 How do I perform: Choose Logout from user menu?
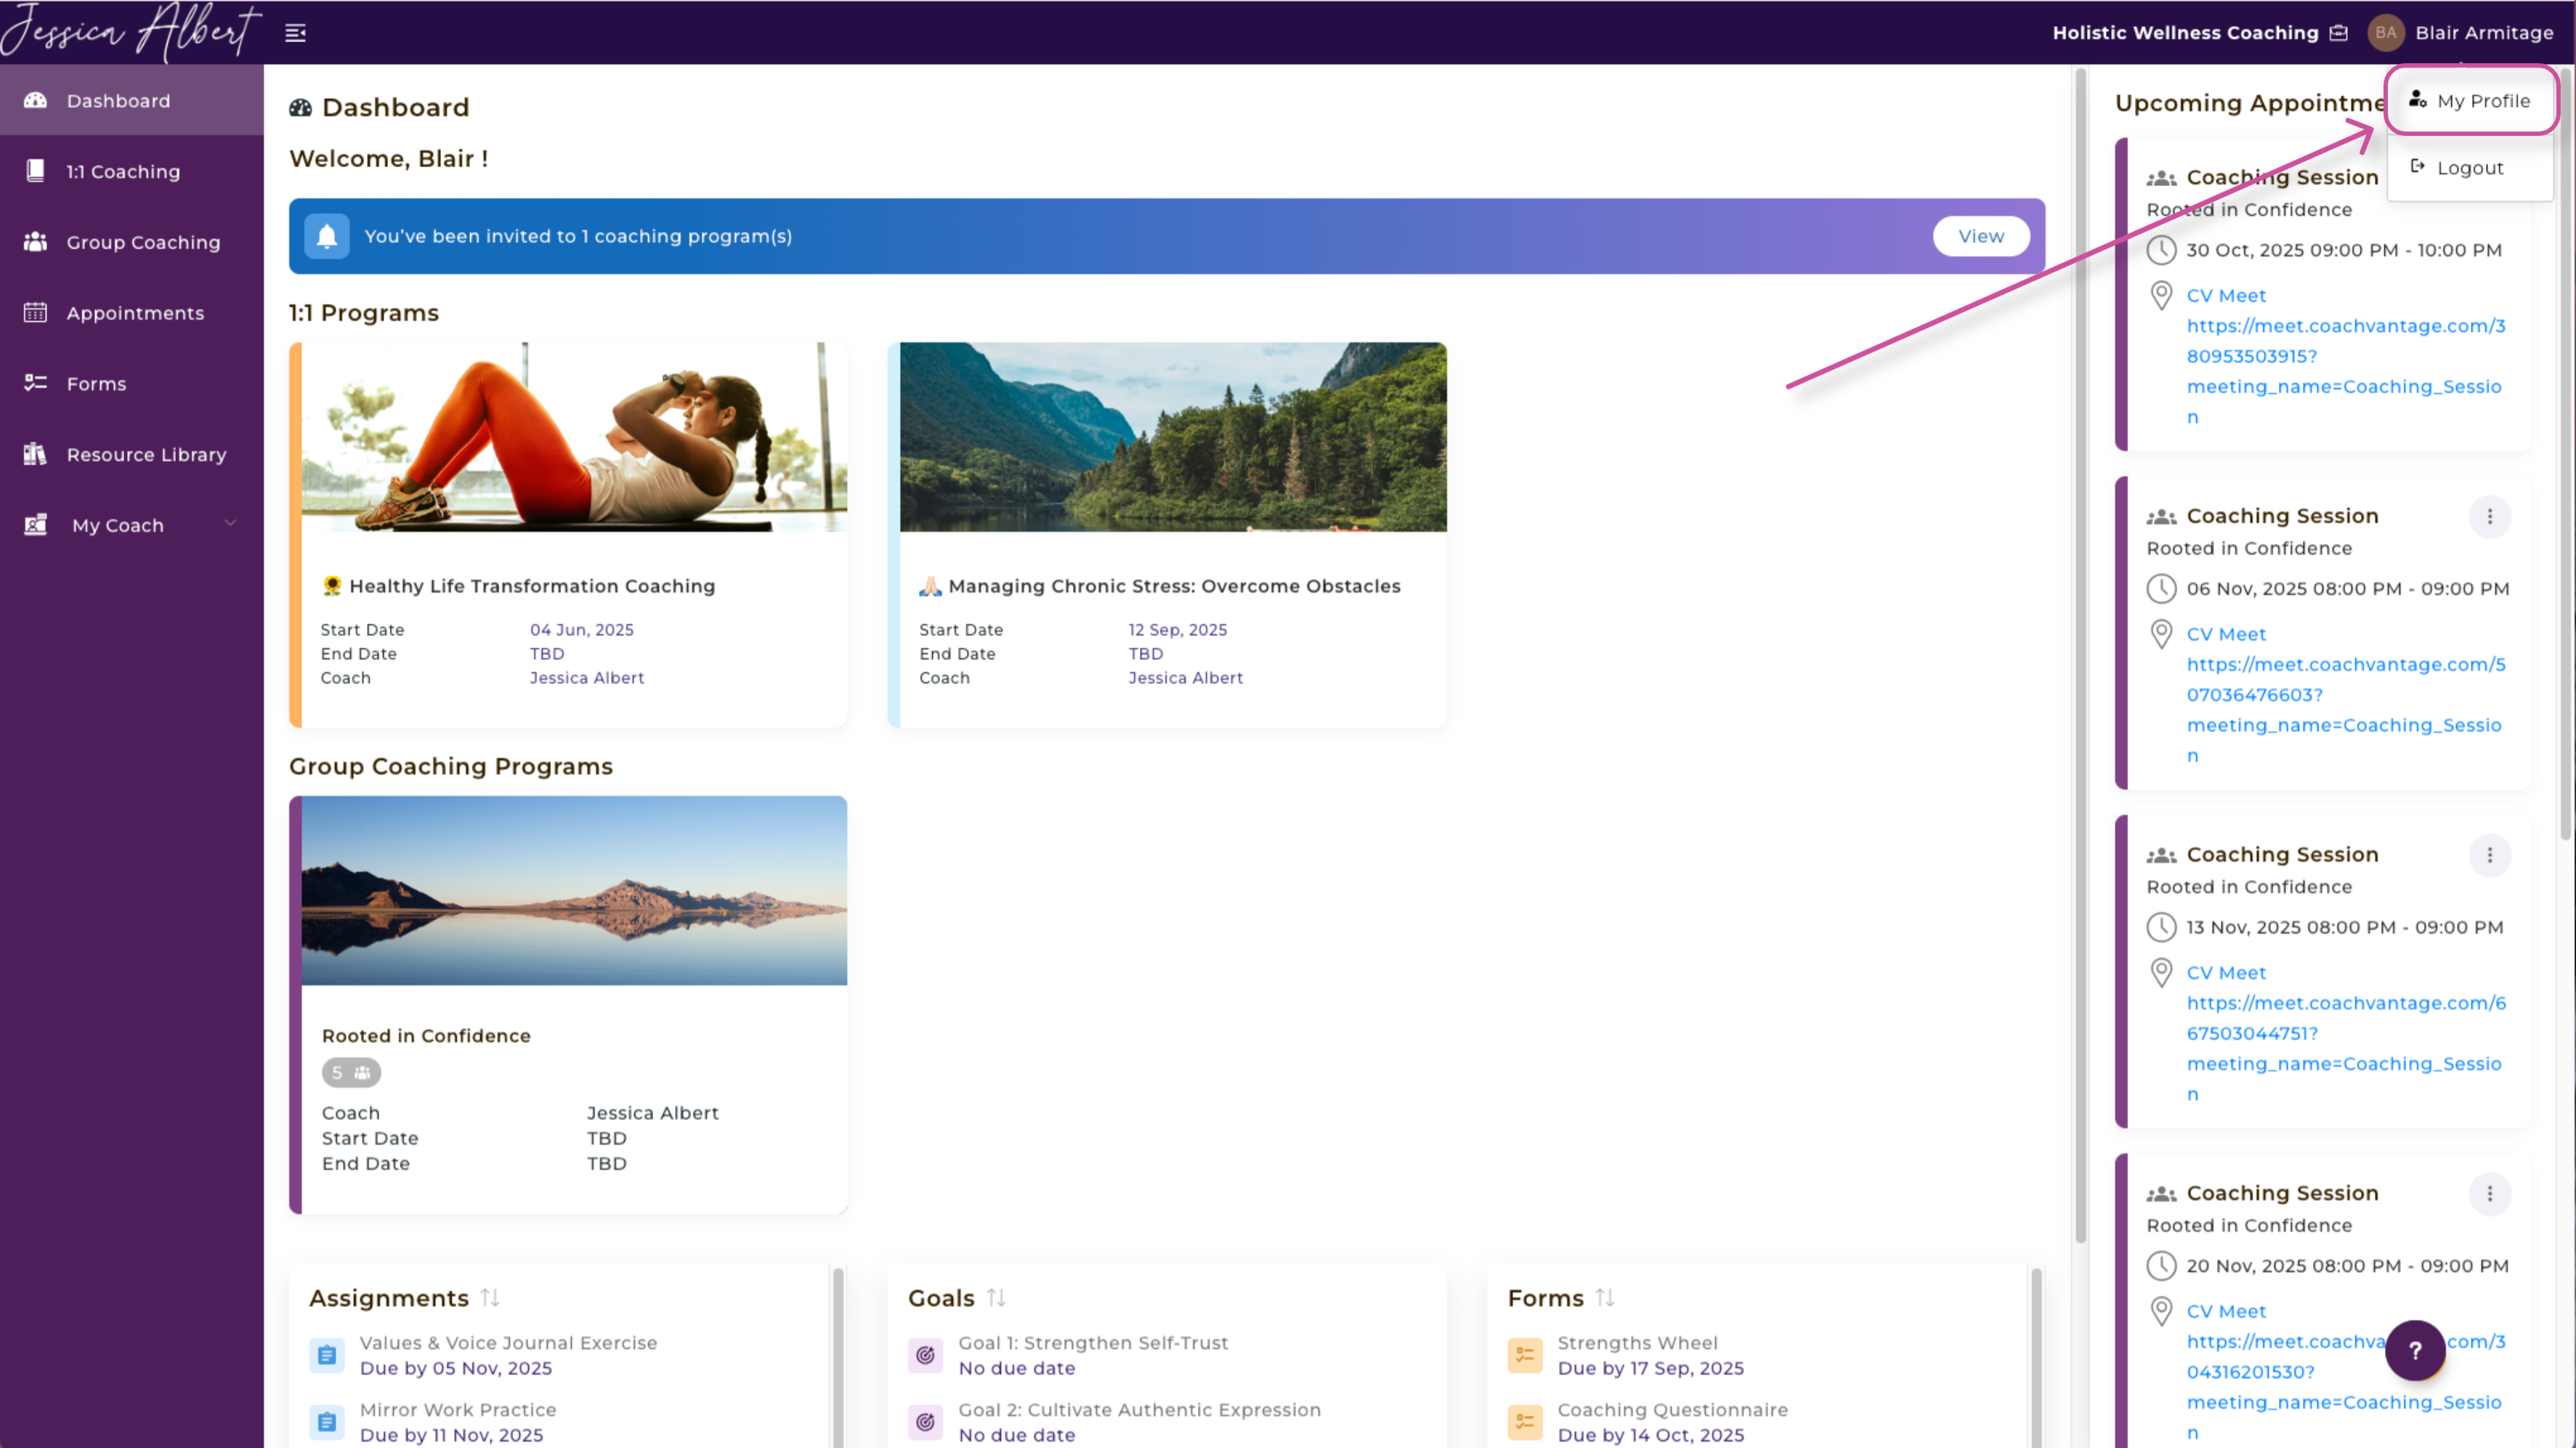coord(2469,168)
